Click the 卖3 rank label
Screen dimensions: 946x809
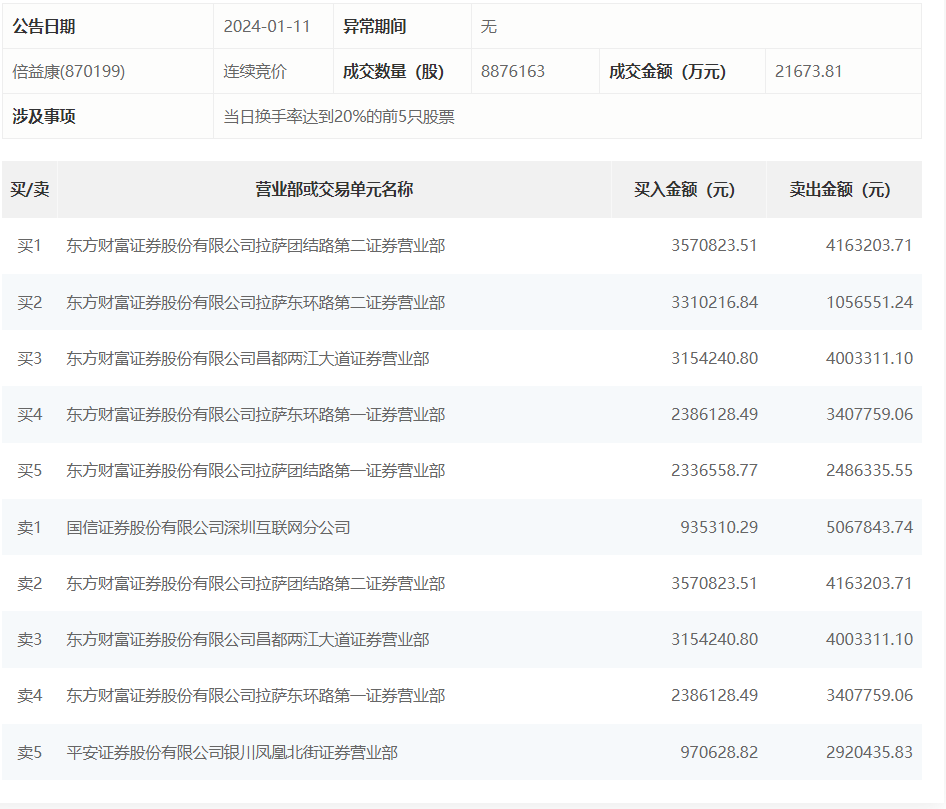[x=30, y=639]
